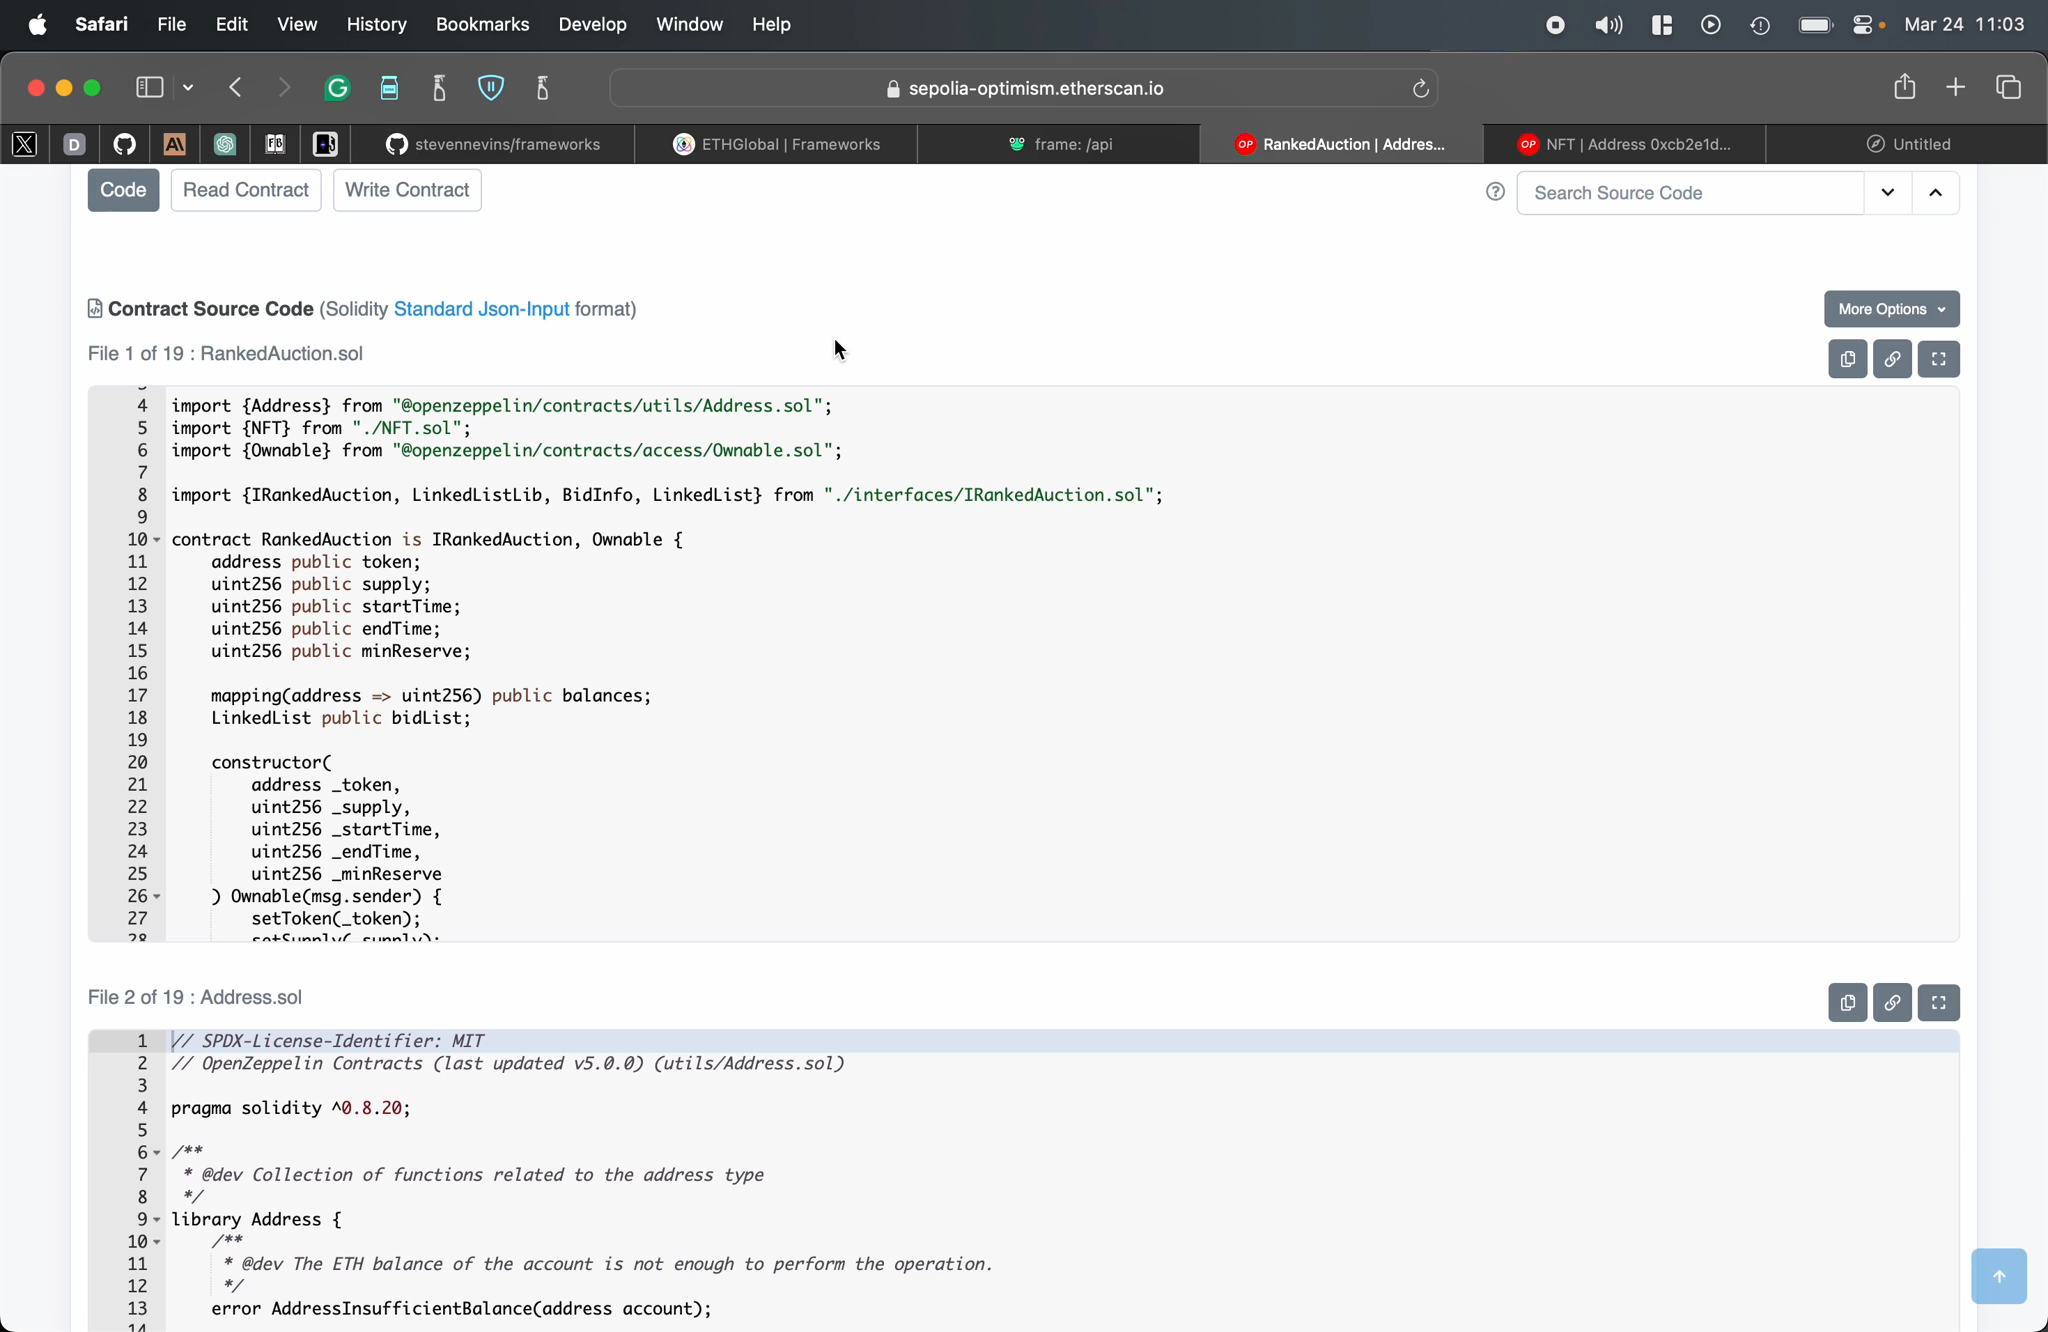Click the search help question mark icon
Viewport: 2048px width, 1332px height.
click(x=1495, y=192)
